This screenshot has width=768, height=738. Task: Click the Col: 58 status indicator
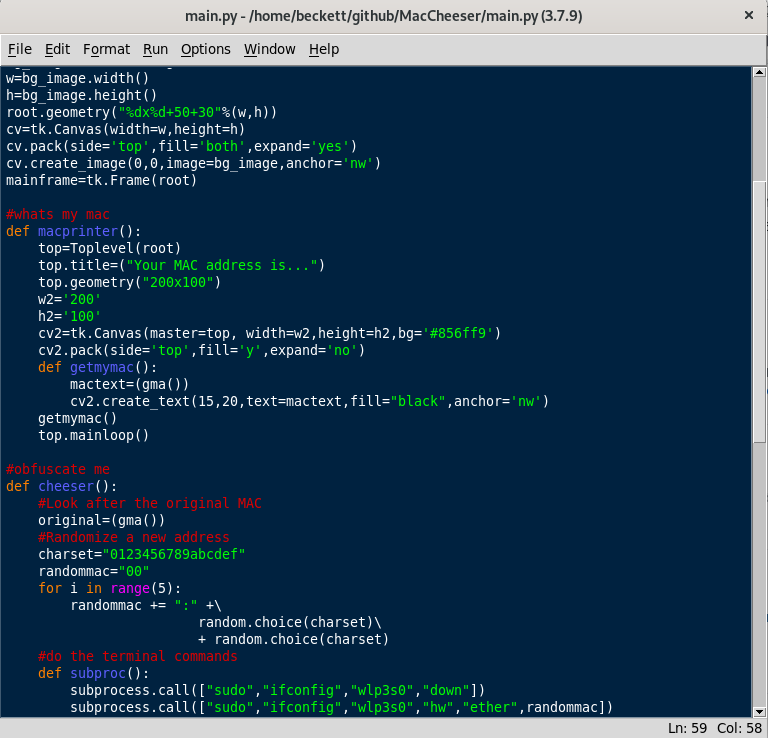[x=740, y=728]
